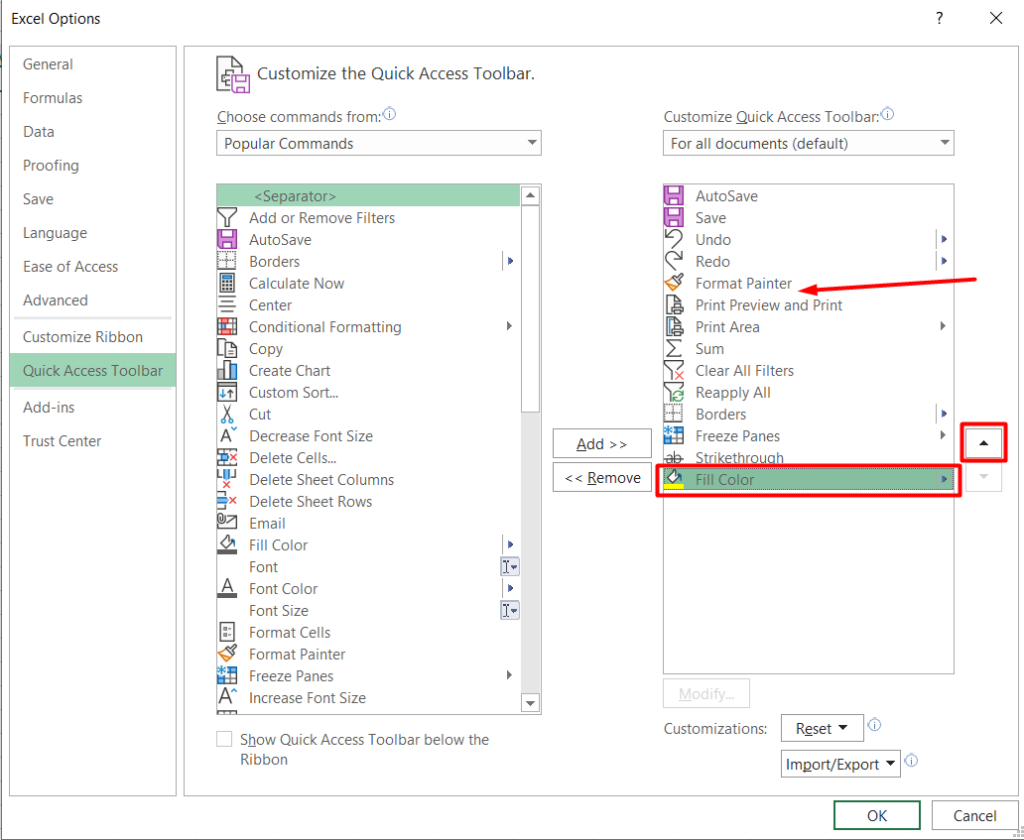
Task: Open the Reset customizations dropdown
Action: tap(822, 728)
